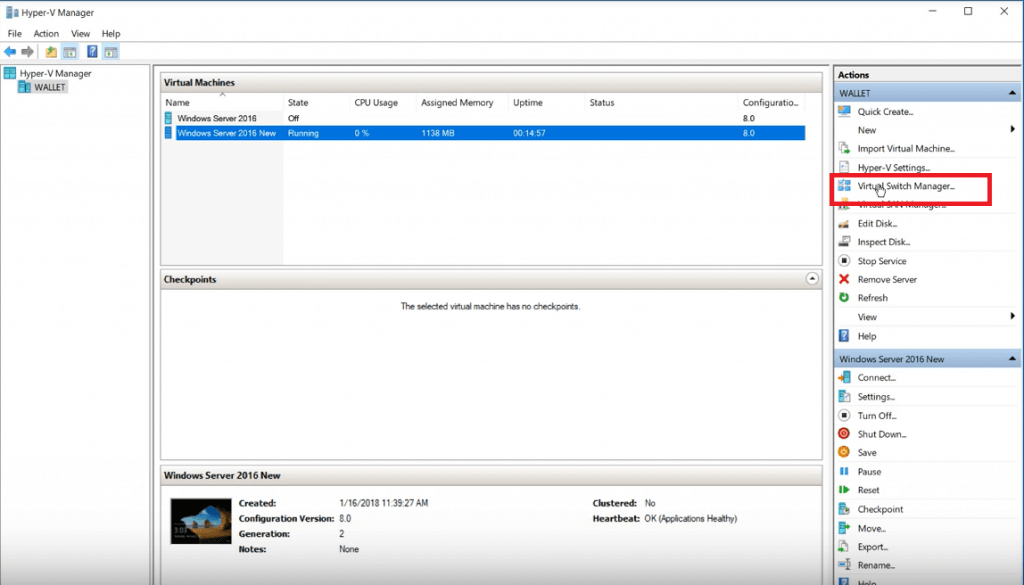Click the Forward arrow toolbar icon
The image size is (1024, 585).
pyautogui.click(x=27, y=52)
